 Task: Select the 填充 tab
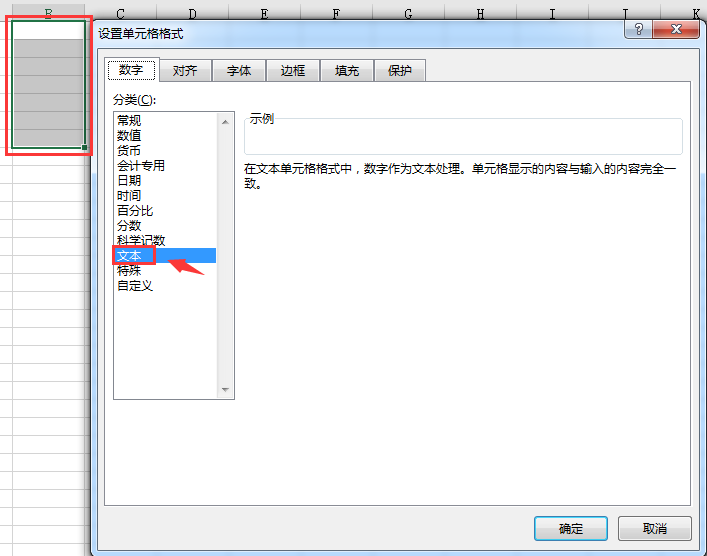pyautogui.click(x=346, y=71)
